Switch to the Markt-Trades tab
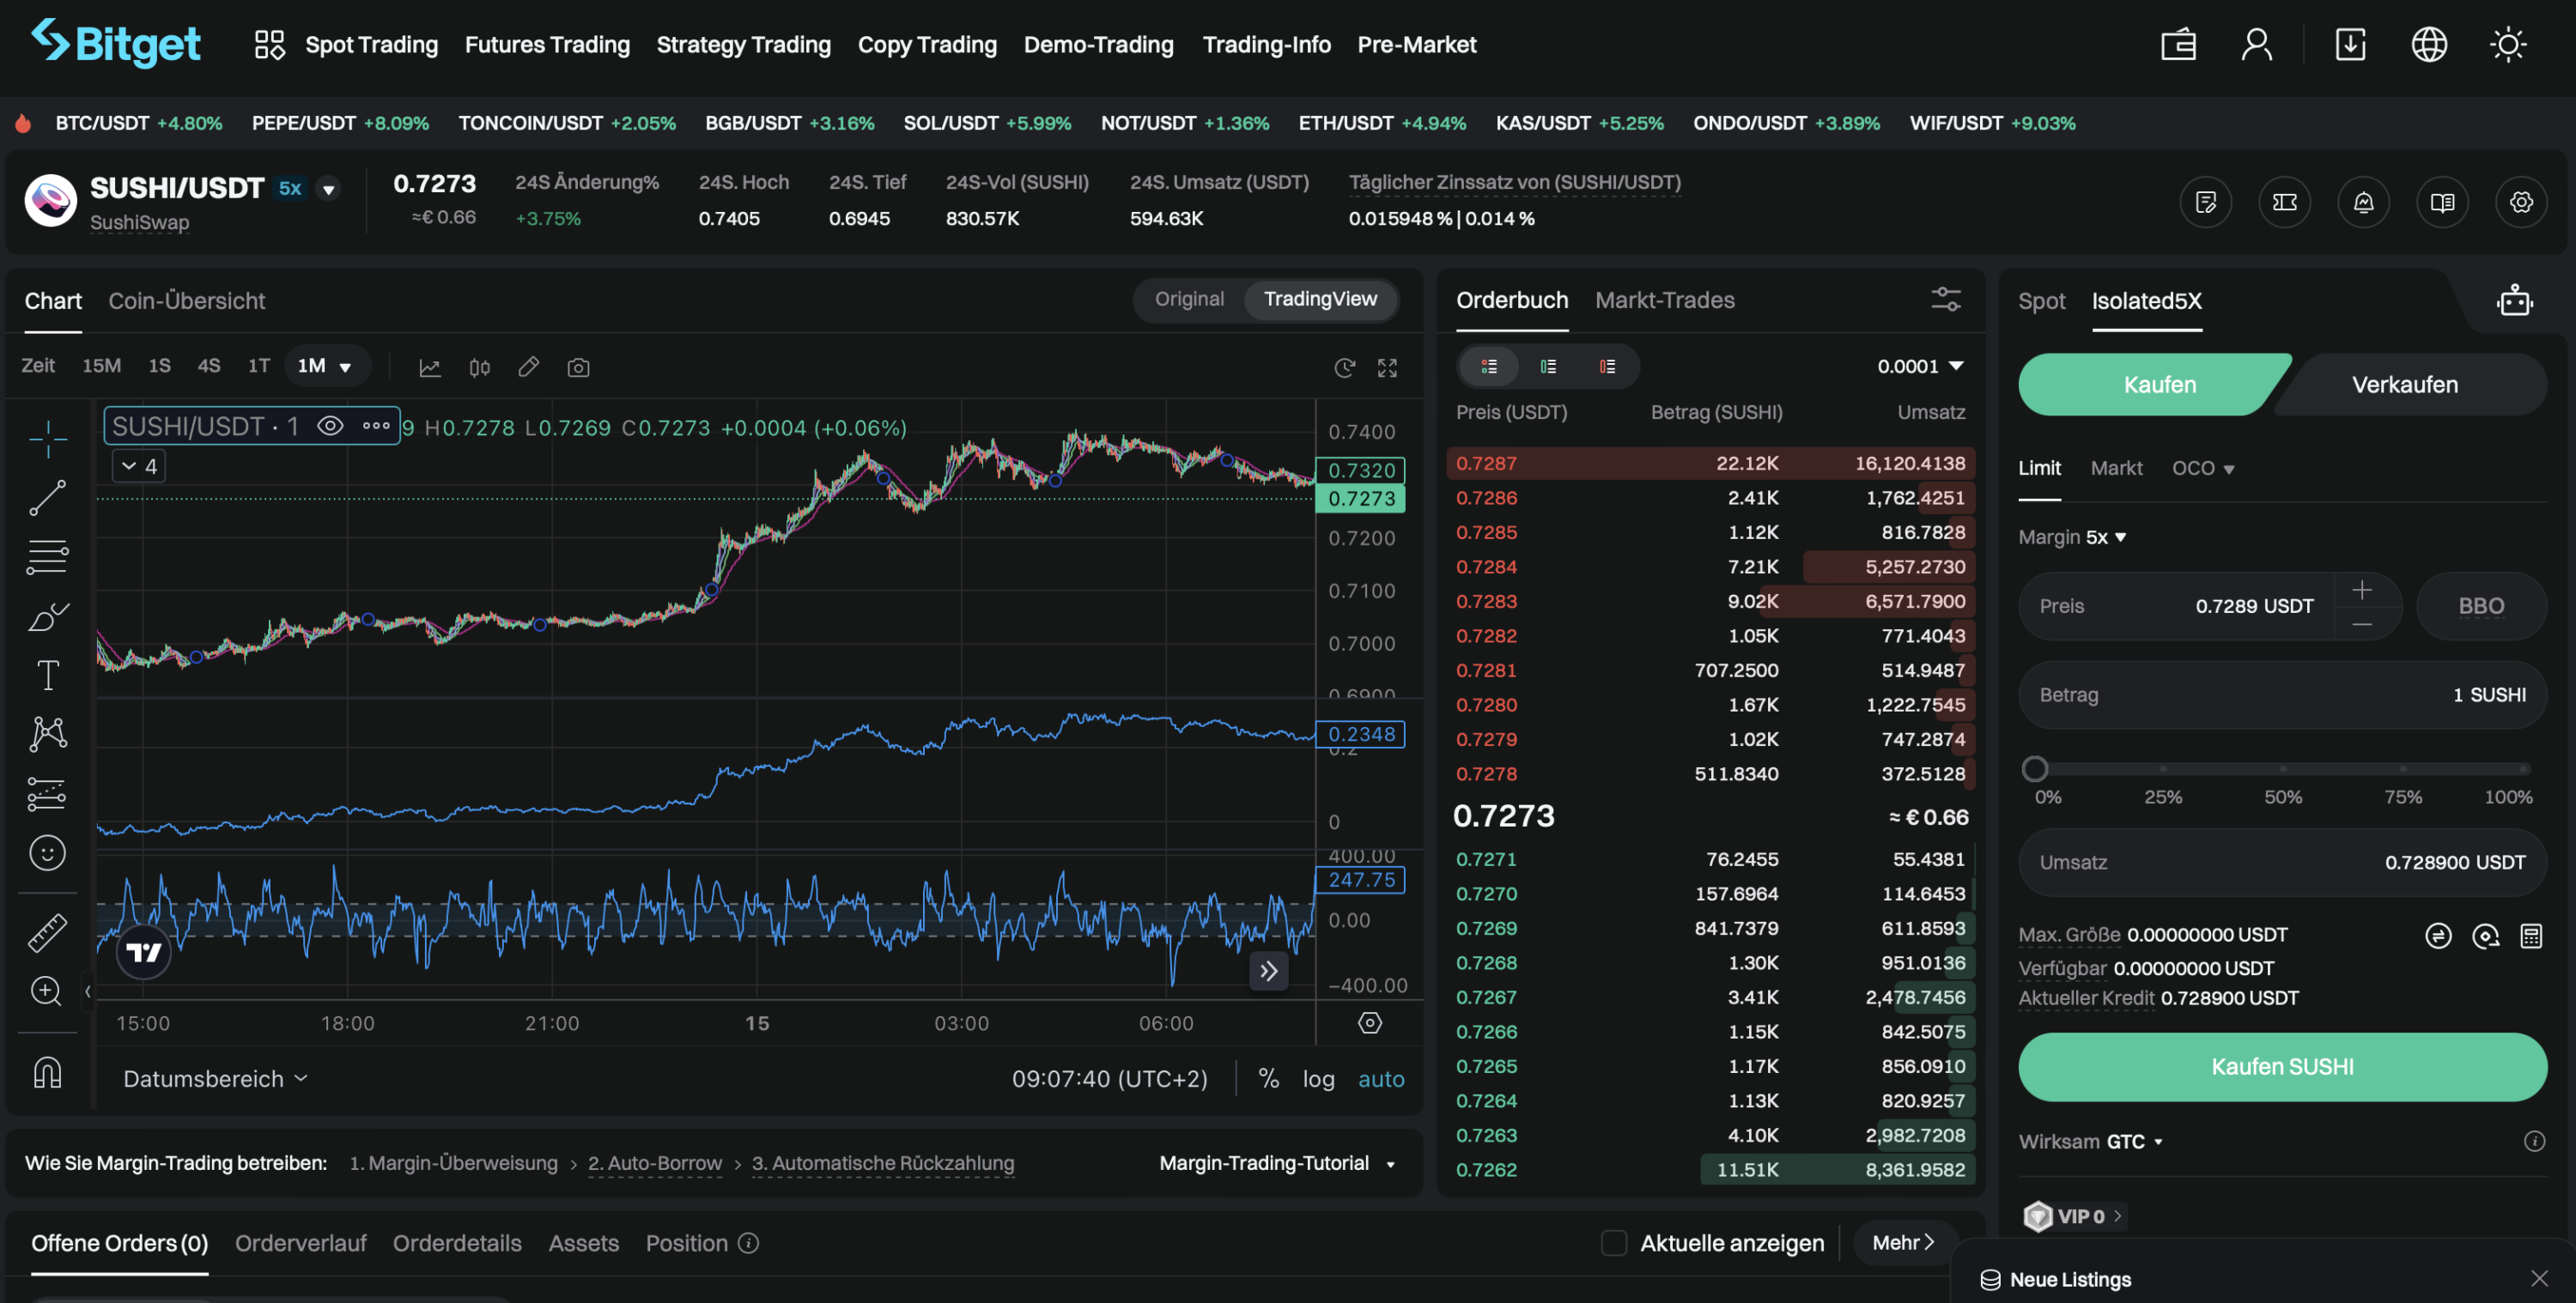 pyautogui.click(x=1665, y=300)
